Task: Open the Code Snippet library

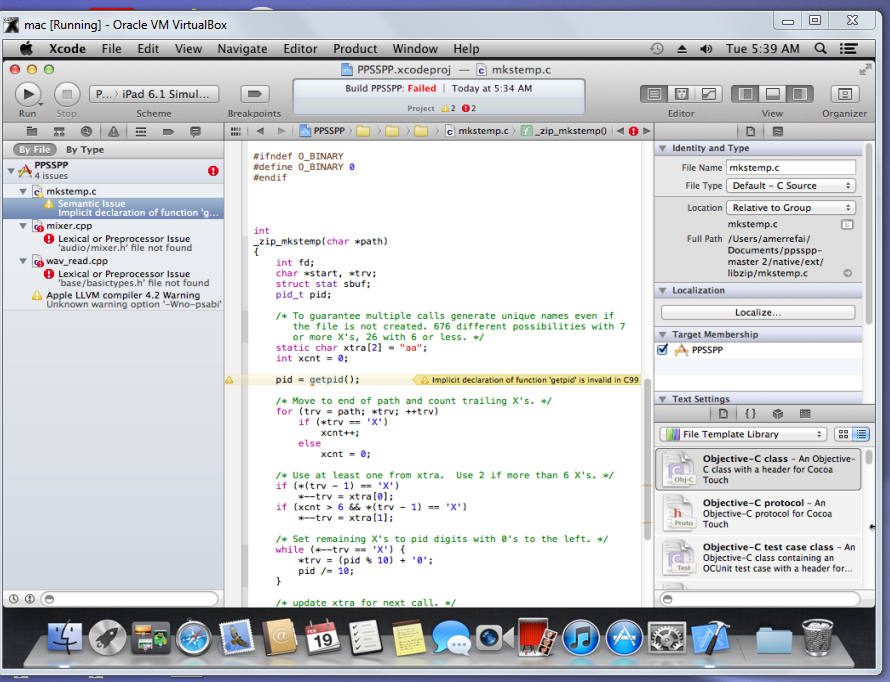Action: (x=750, y=413)
